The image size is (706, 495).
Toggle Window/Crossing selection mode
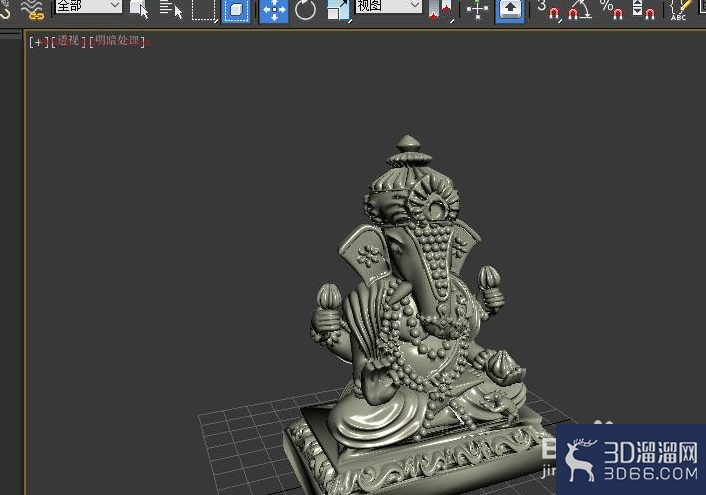click(235, 11)
